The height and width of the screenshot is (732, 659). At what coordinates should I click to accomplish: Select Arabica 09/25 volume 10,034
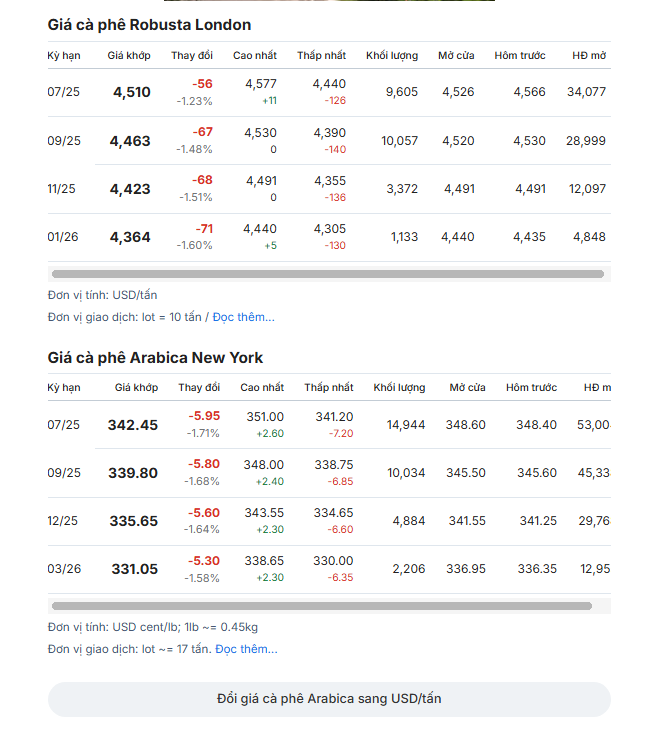(406, 473)
